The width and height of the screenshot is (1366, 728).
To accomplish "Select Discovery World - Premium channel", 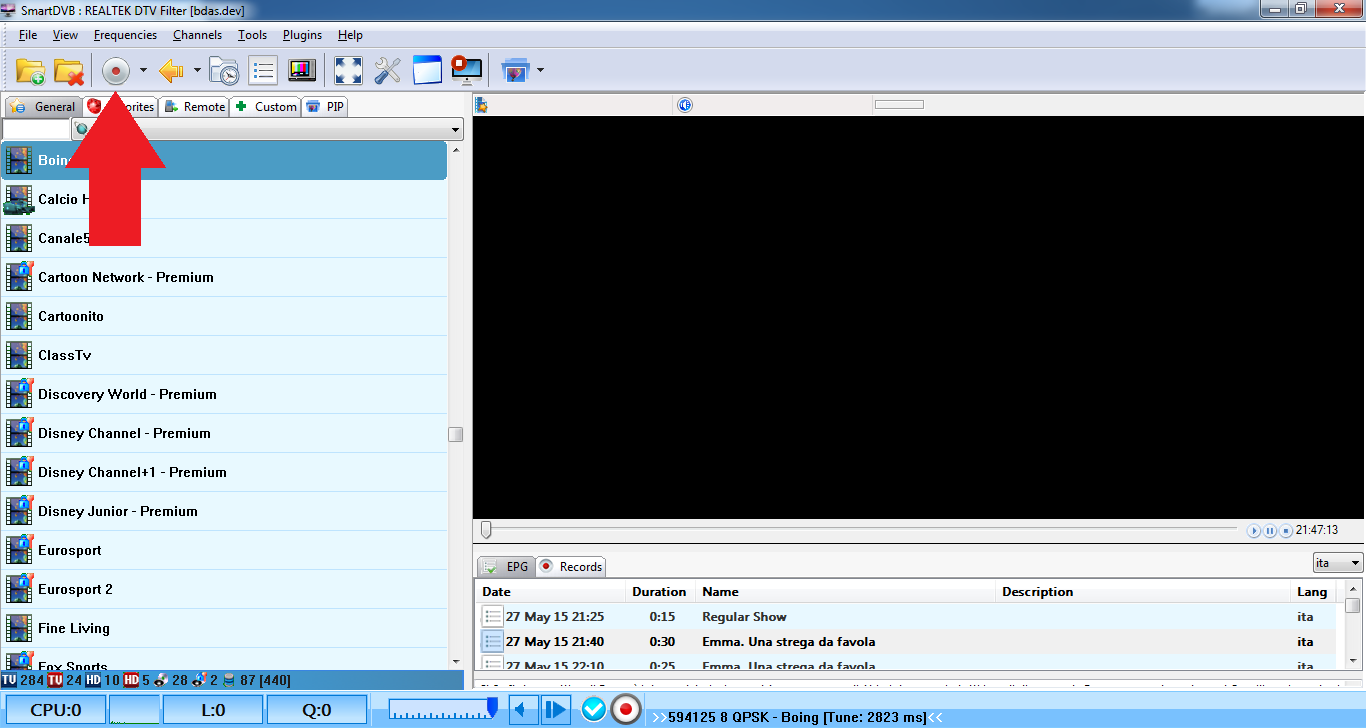I will coord(224,394).
